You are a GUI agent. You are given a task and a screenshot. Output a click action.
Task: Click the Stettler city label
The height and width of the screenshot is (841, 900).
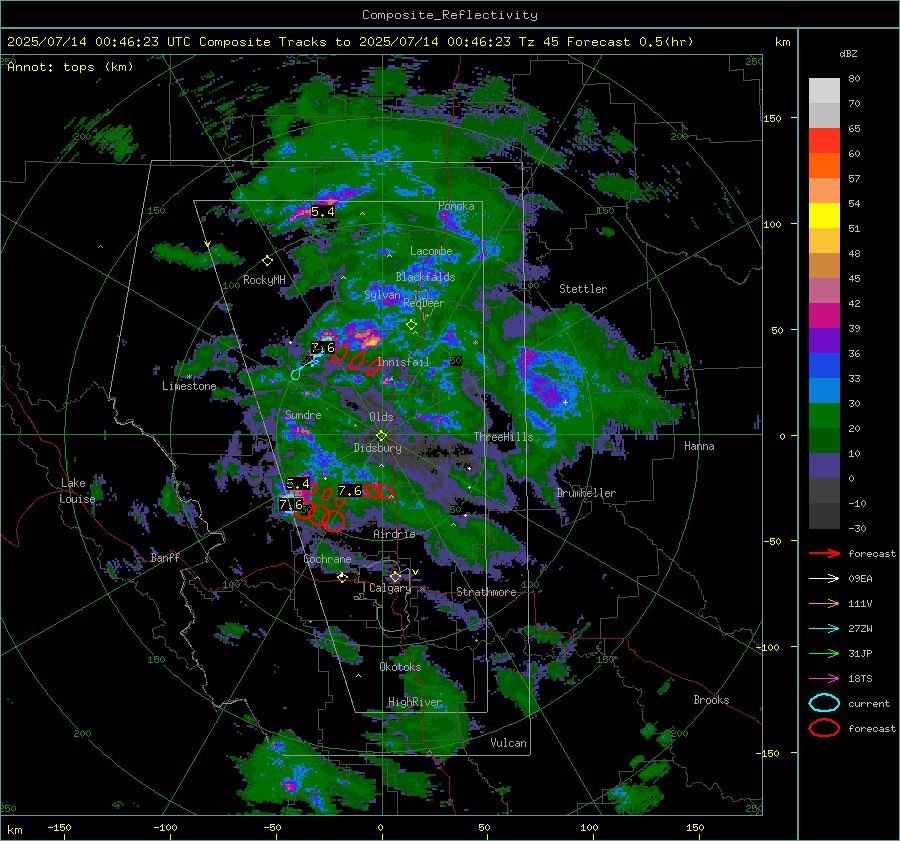tap(583, 289)
